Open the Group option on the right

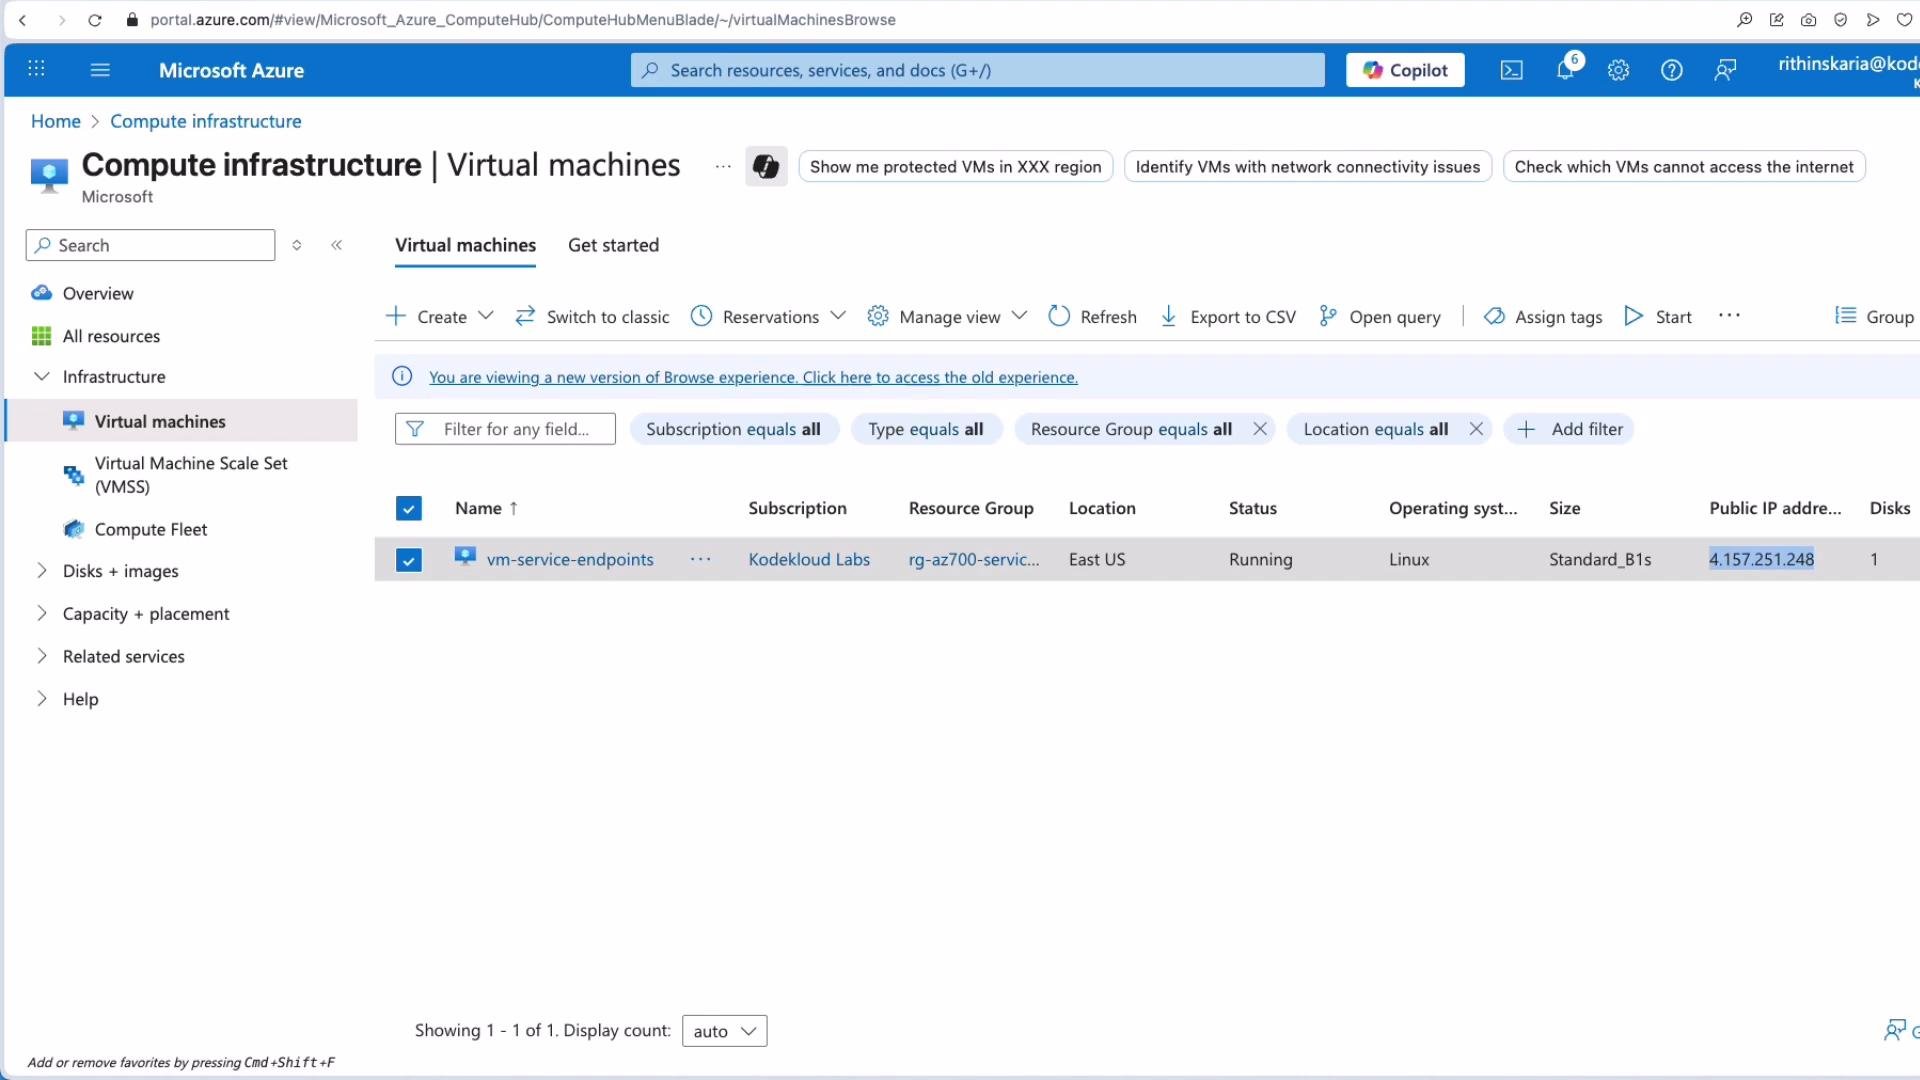(1875, 316)
